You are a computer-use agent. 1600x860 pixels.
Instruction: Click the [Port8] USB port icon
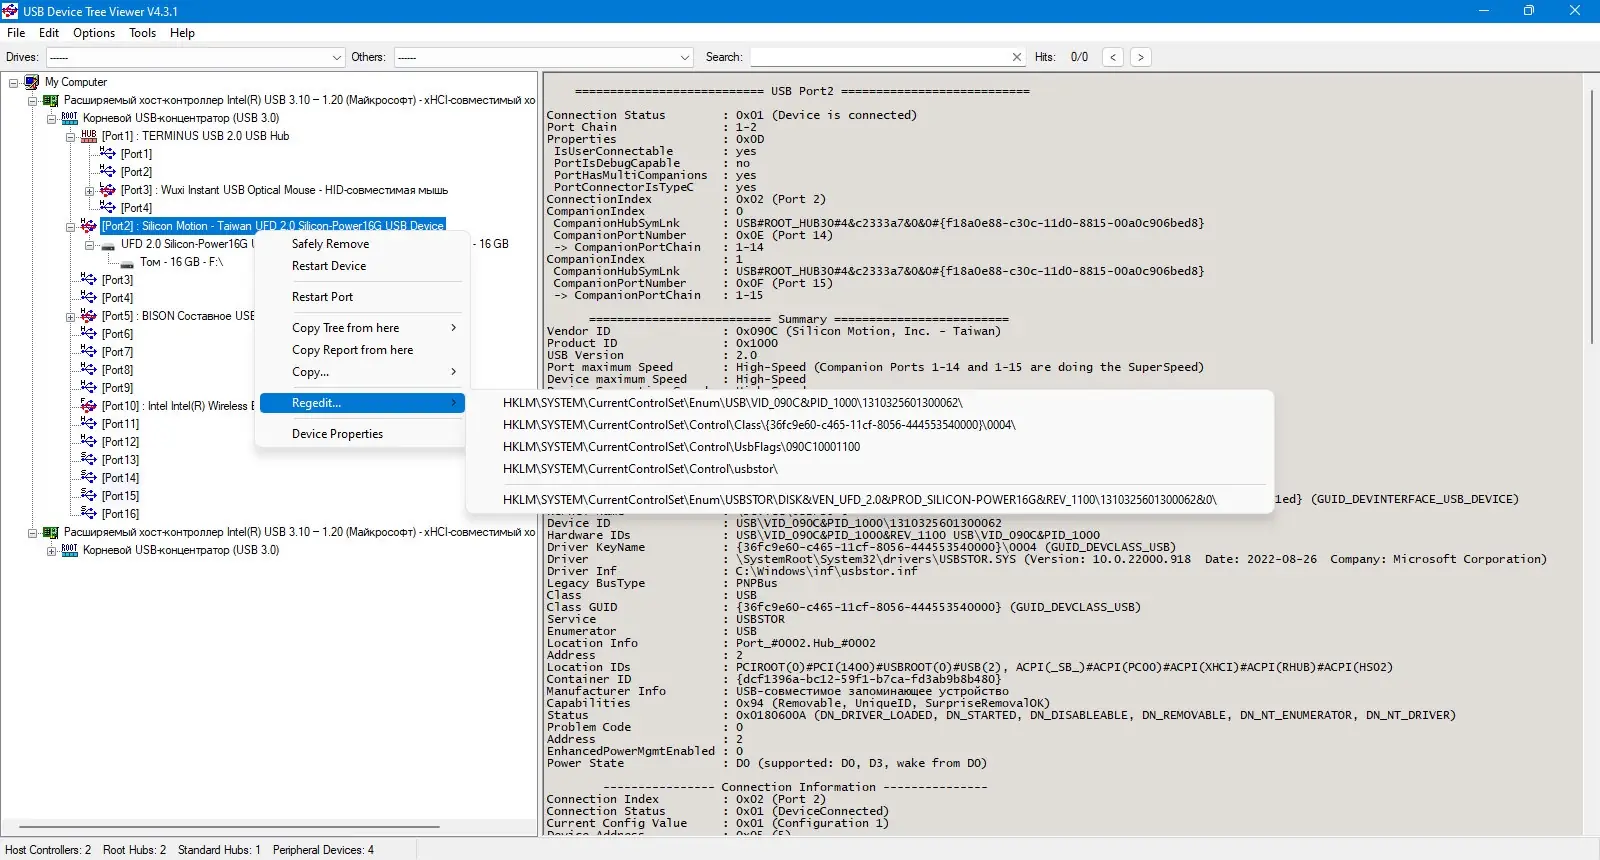(x=88, y=370)
